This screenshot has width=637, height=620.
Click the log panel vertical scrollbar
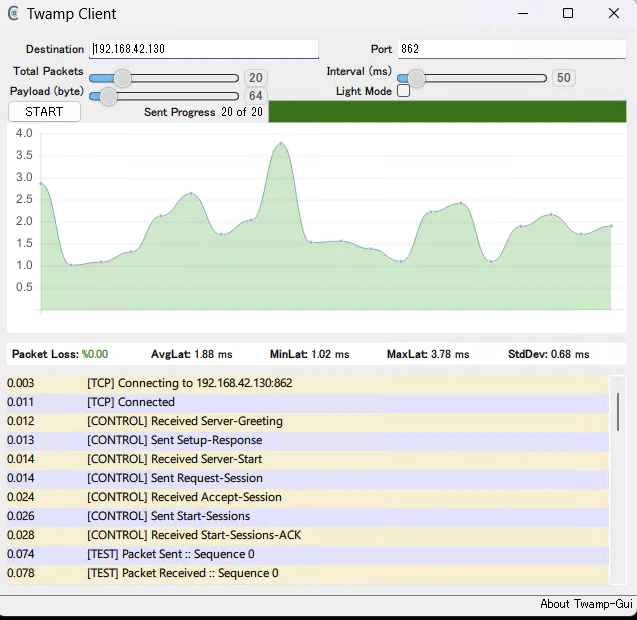click(618, 412)
